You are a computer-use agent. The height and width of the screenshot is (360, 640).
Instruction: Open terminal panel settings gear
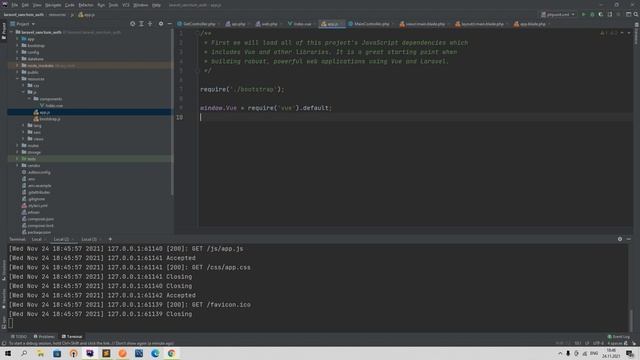[x=620, y=239]
